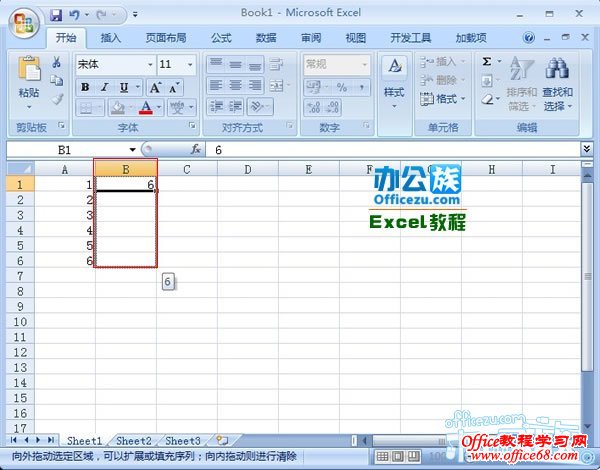Increase font size with the larger A

click(155, 87)
